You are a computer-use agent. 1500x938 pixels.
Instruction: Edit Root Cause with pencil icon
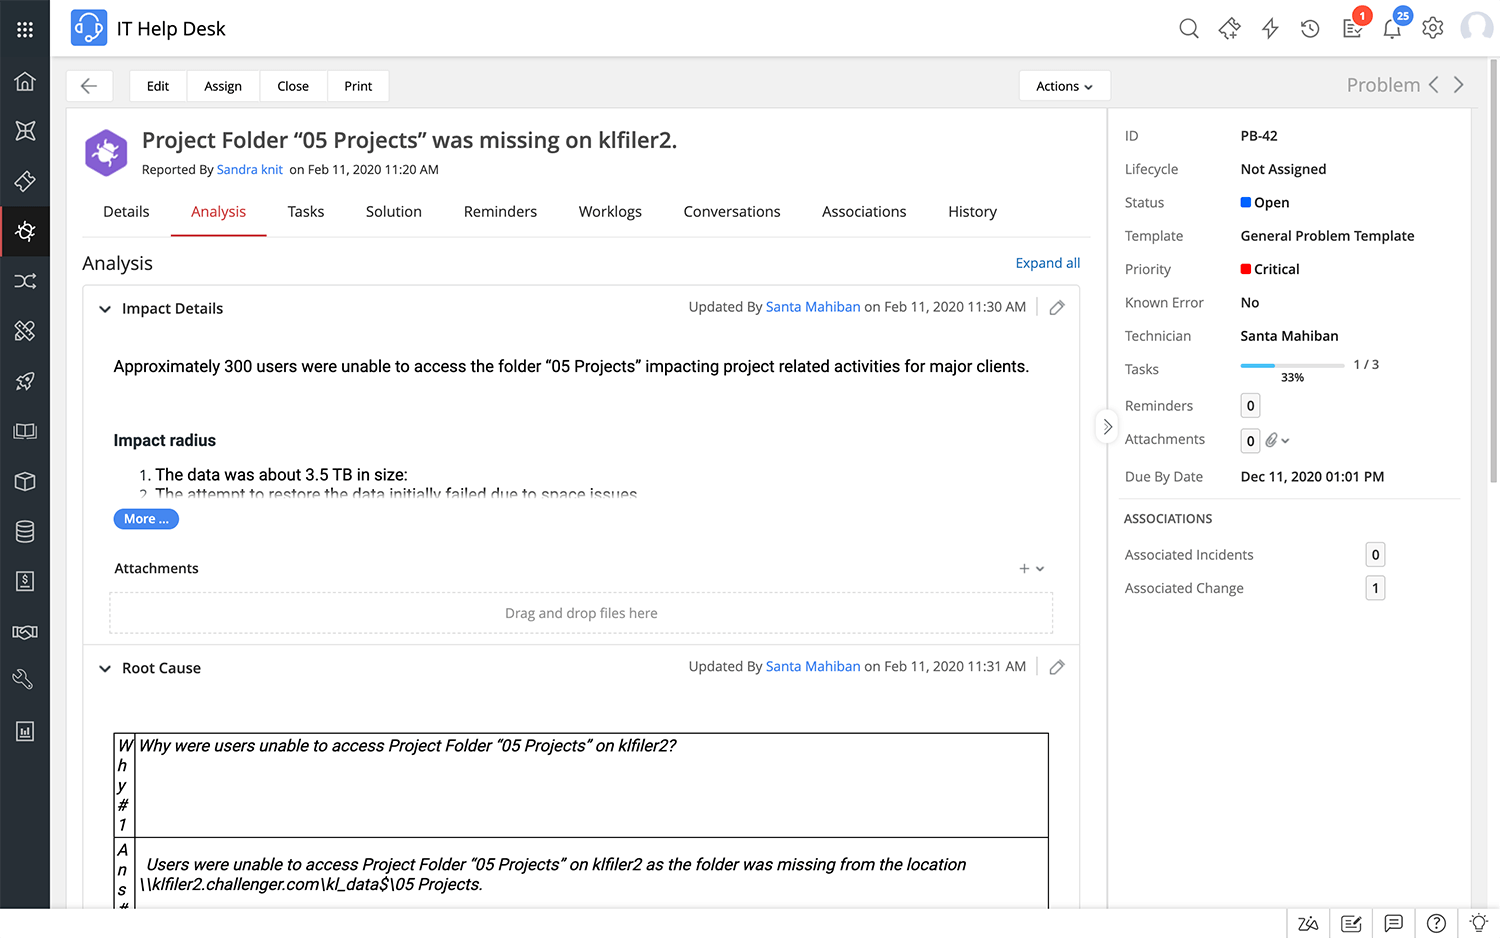1057,667
